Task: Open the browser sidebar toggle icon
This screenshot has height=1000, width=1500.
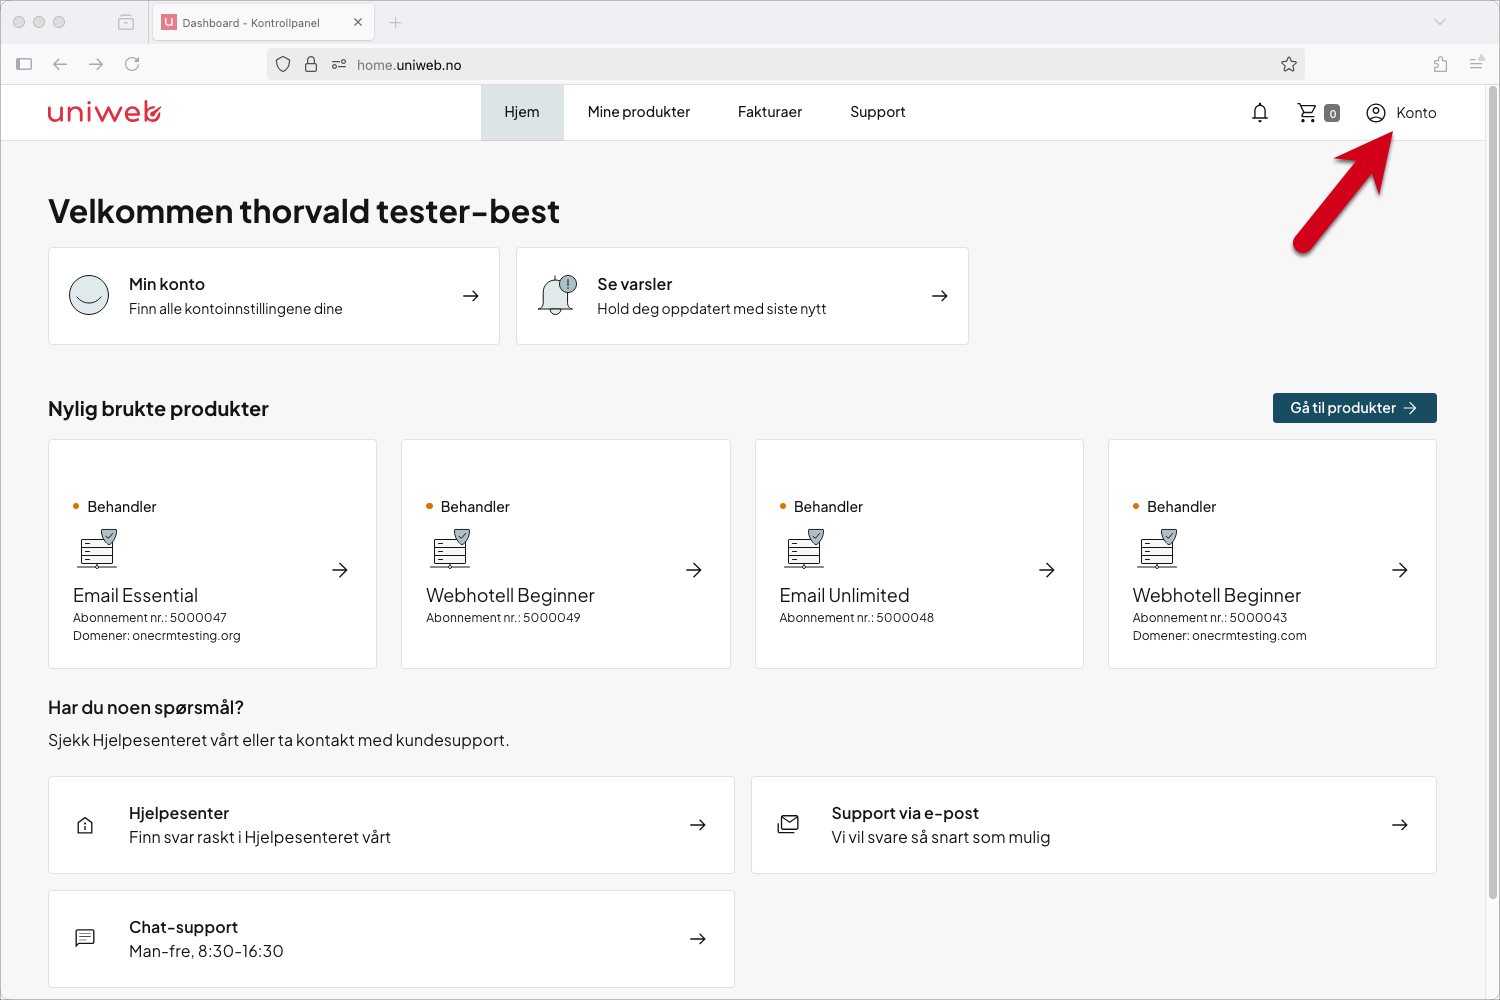Action: pos(24,64)
